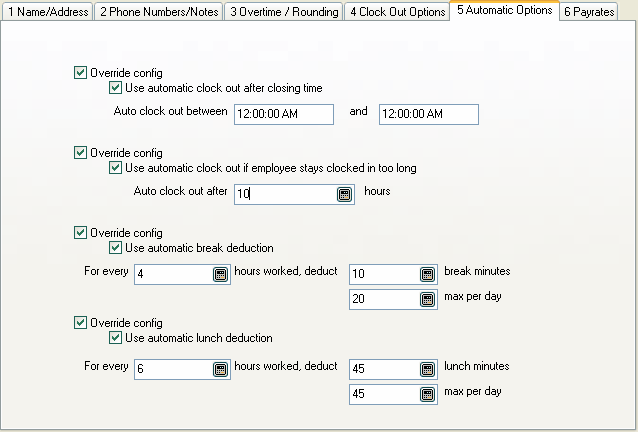Uncheck Use automatic break deduction
The height and width of the screenshot is (432, 638).
coord(115,248)
